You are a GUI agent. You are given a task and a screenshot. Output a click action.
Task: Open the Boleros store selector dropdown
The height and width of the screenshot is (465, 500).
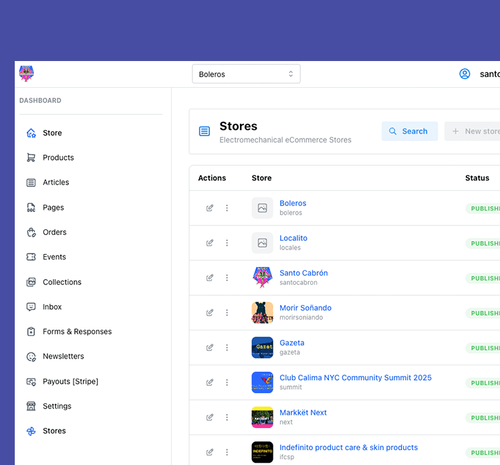point(246,74)
